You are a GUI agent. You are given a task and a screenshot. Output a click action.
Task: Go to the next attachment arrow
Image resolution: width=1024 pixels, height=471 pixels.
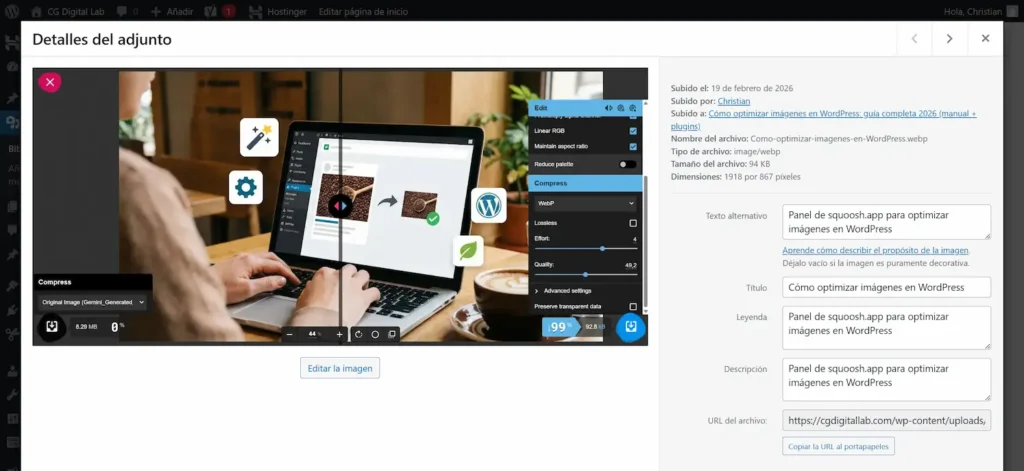[x=949, y=39]
